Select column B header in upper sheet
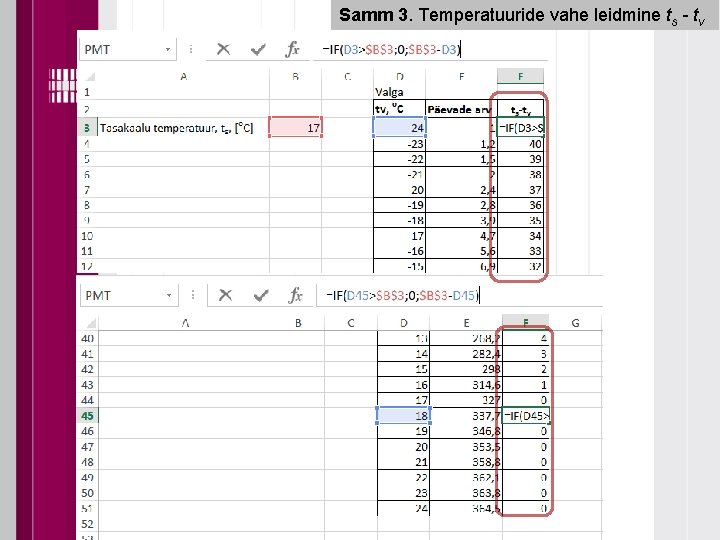Screen dimensions: 720x540 coord(295,76)
